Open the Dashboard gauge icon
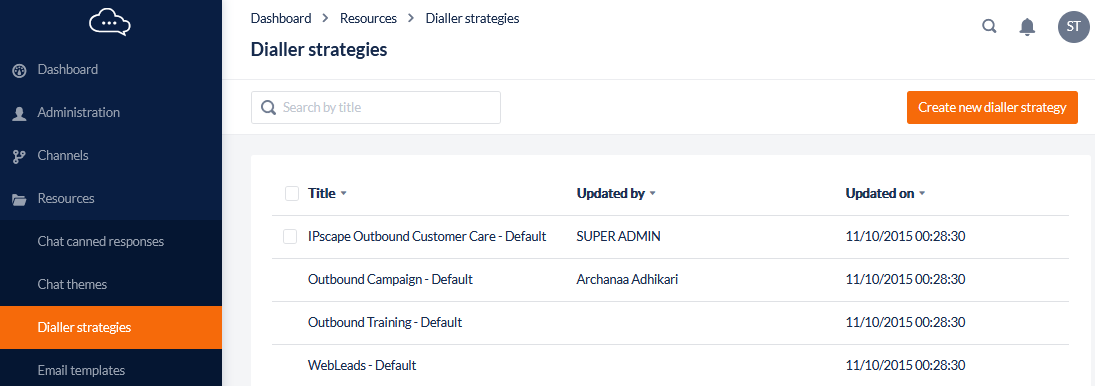The width and height of the screenshot is (1095, 386). click(20, 70)
